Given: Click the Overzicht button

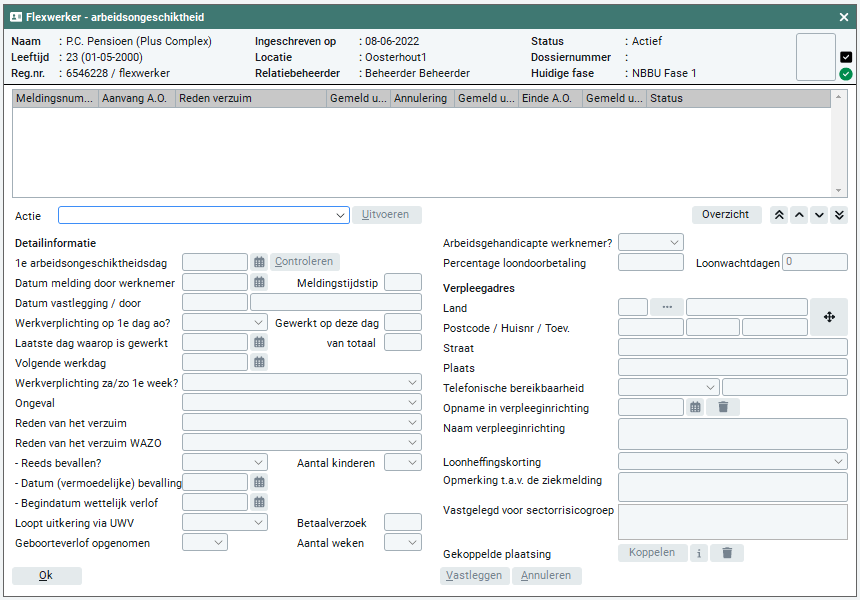Looking at the screenshot, I should pyautogui.click(x=726, y=215).
